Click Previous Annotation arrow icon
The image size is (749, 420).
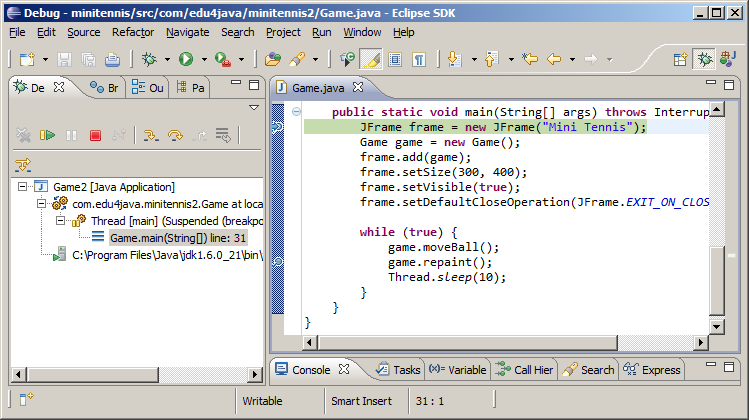pyautogui.click(x=491, y=59)
